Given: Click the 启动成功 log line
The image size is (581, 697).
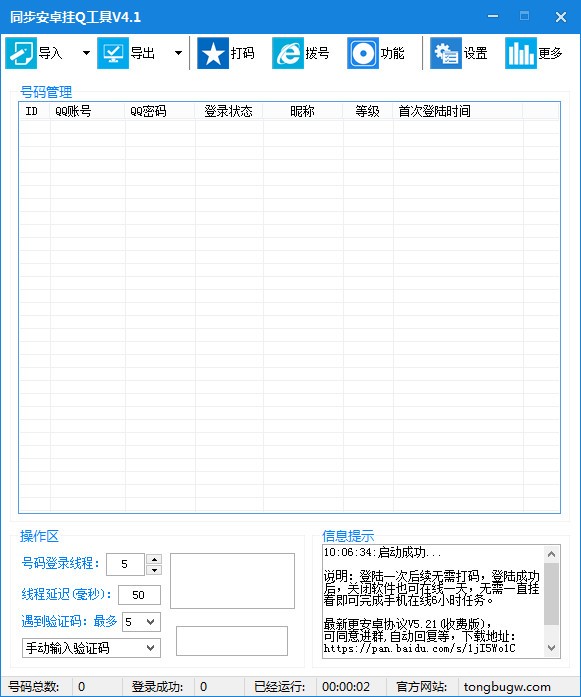Looking at the screenshot, I should [x=382, y=553].
